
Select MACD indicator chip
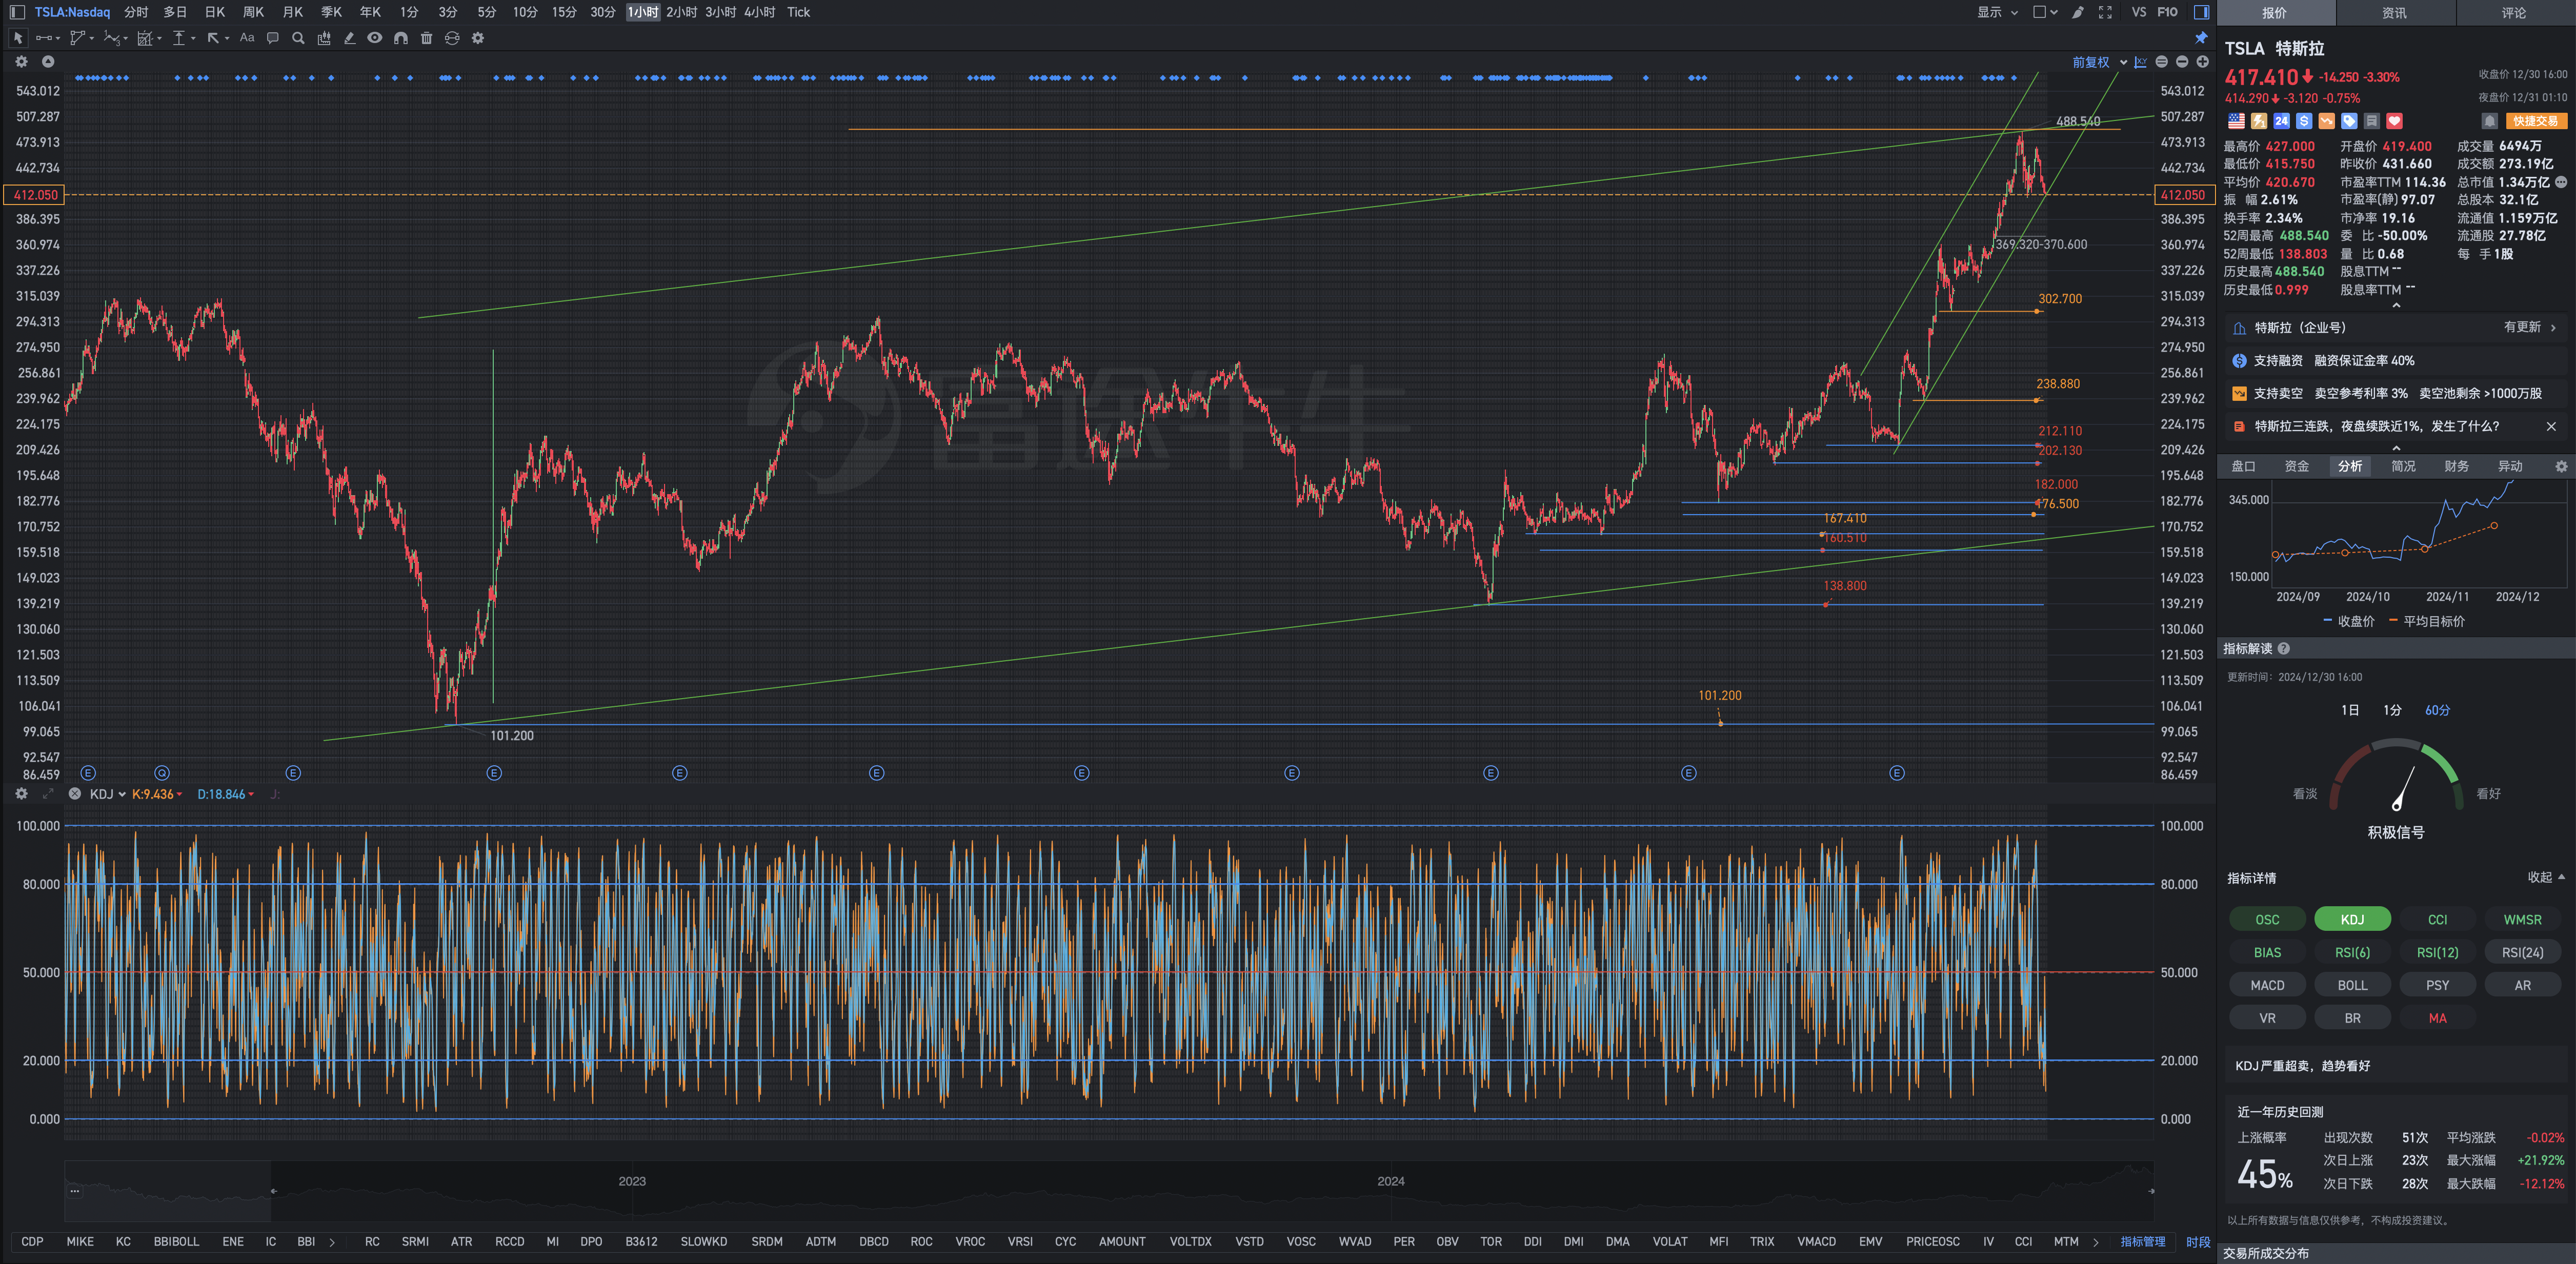pyautogui.click(x=2267, y=985)
